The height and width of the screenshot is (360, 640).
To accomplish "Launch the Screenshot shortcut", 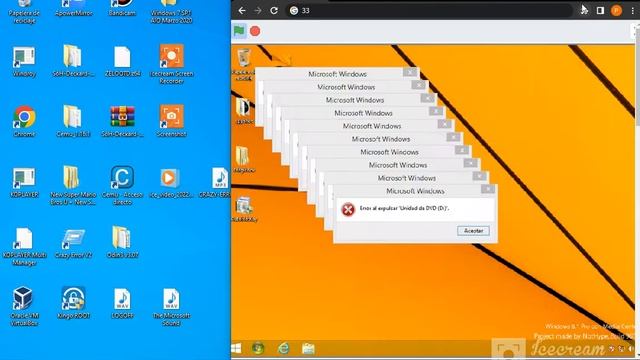I will [171, 121].
